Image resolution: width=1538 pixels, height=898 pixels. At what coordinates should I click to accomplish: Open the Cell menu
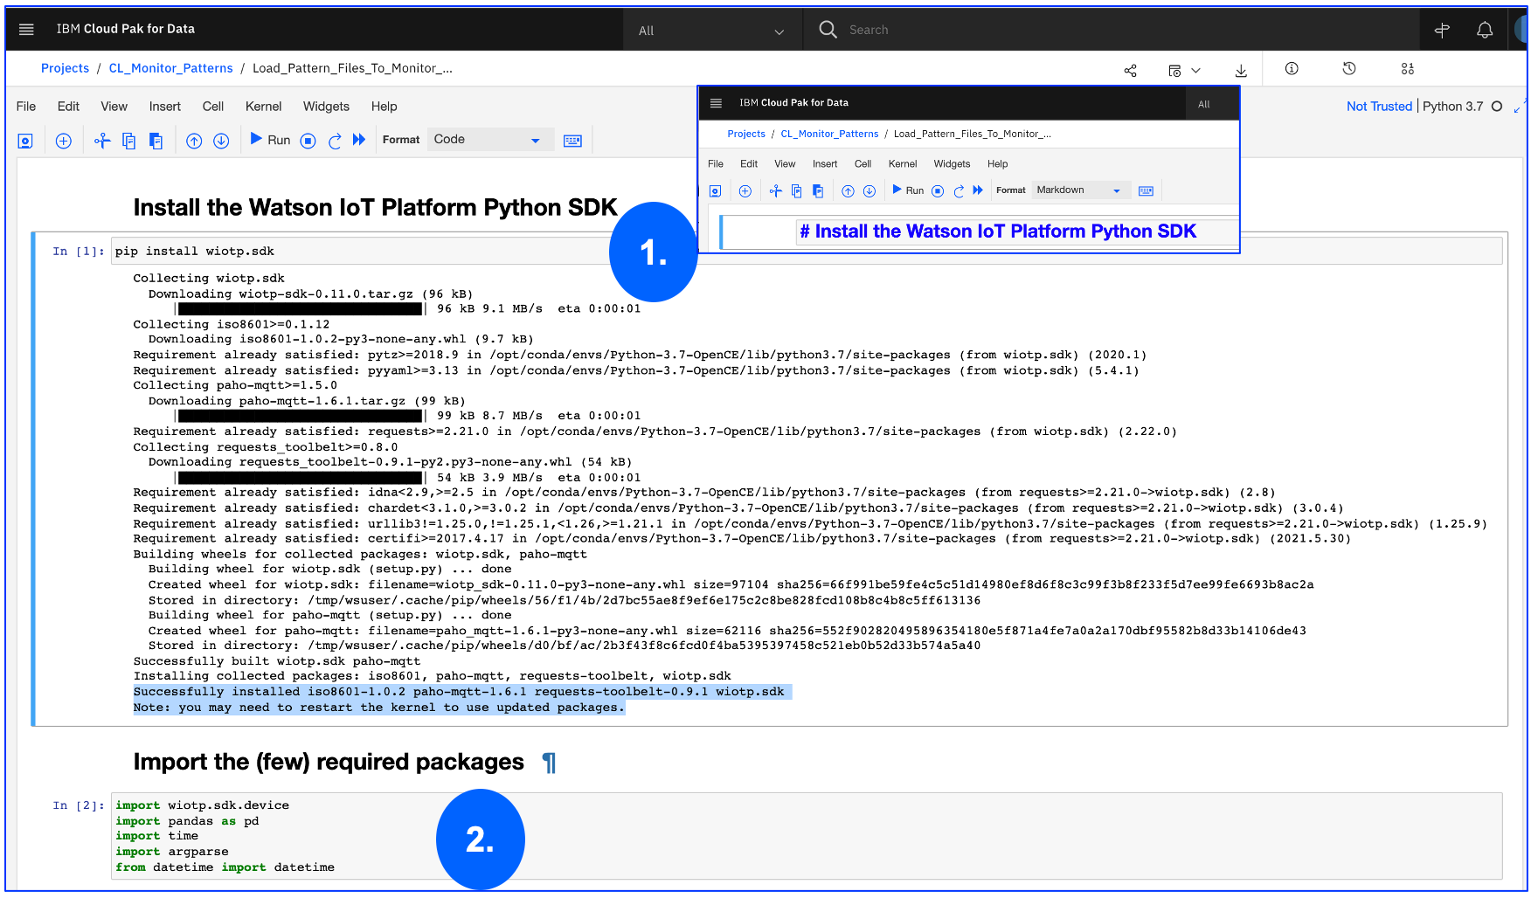coord(213,106)
